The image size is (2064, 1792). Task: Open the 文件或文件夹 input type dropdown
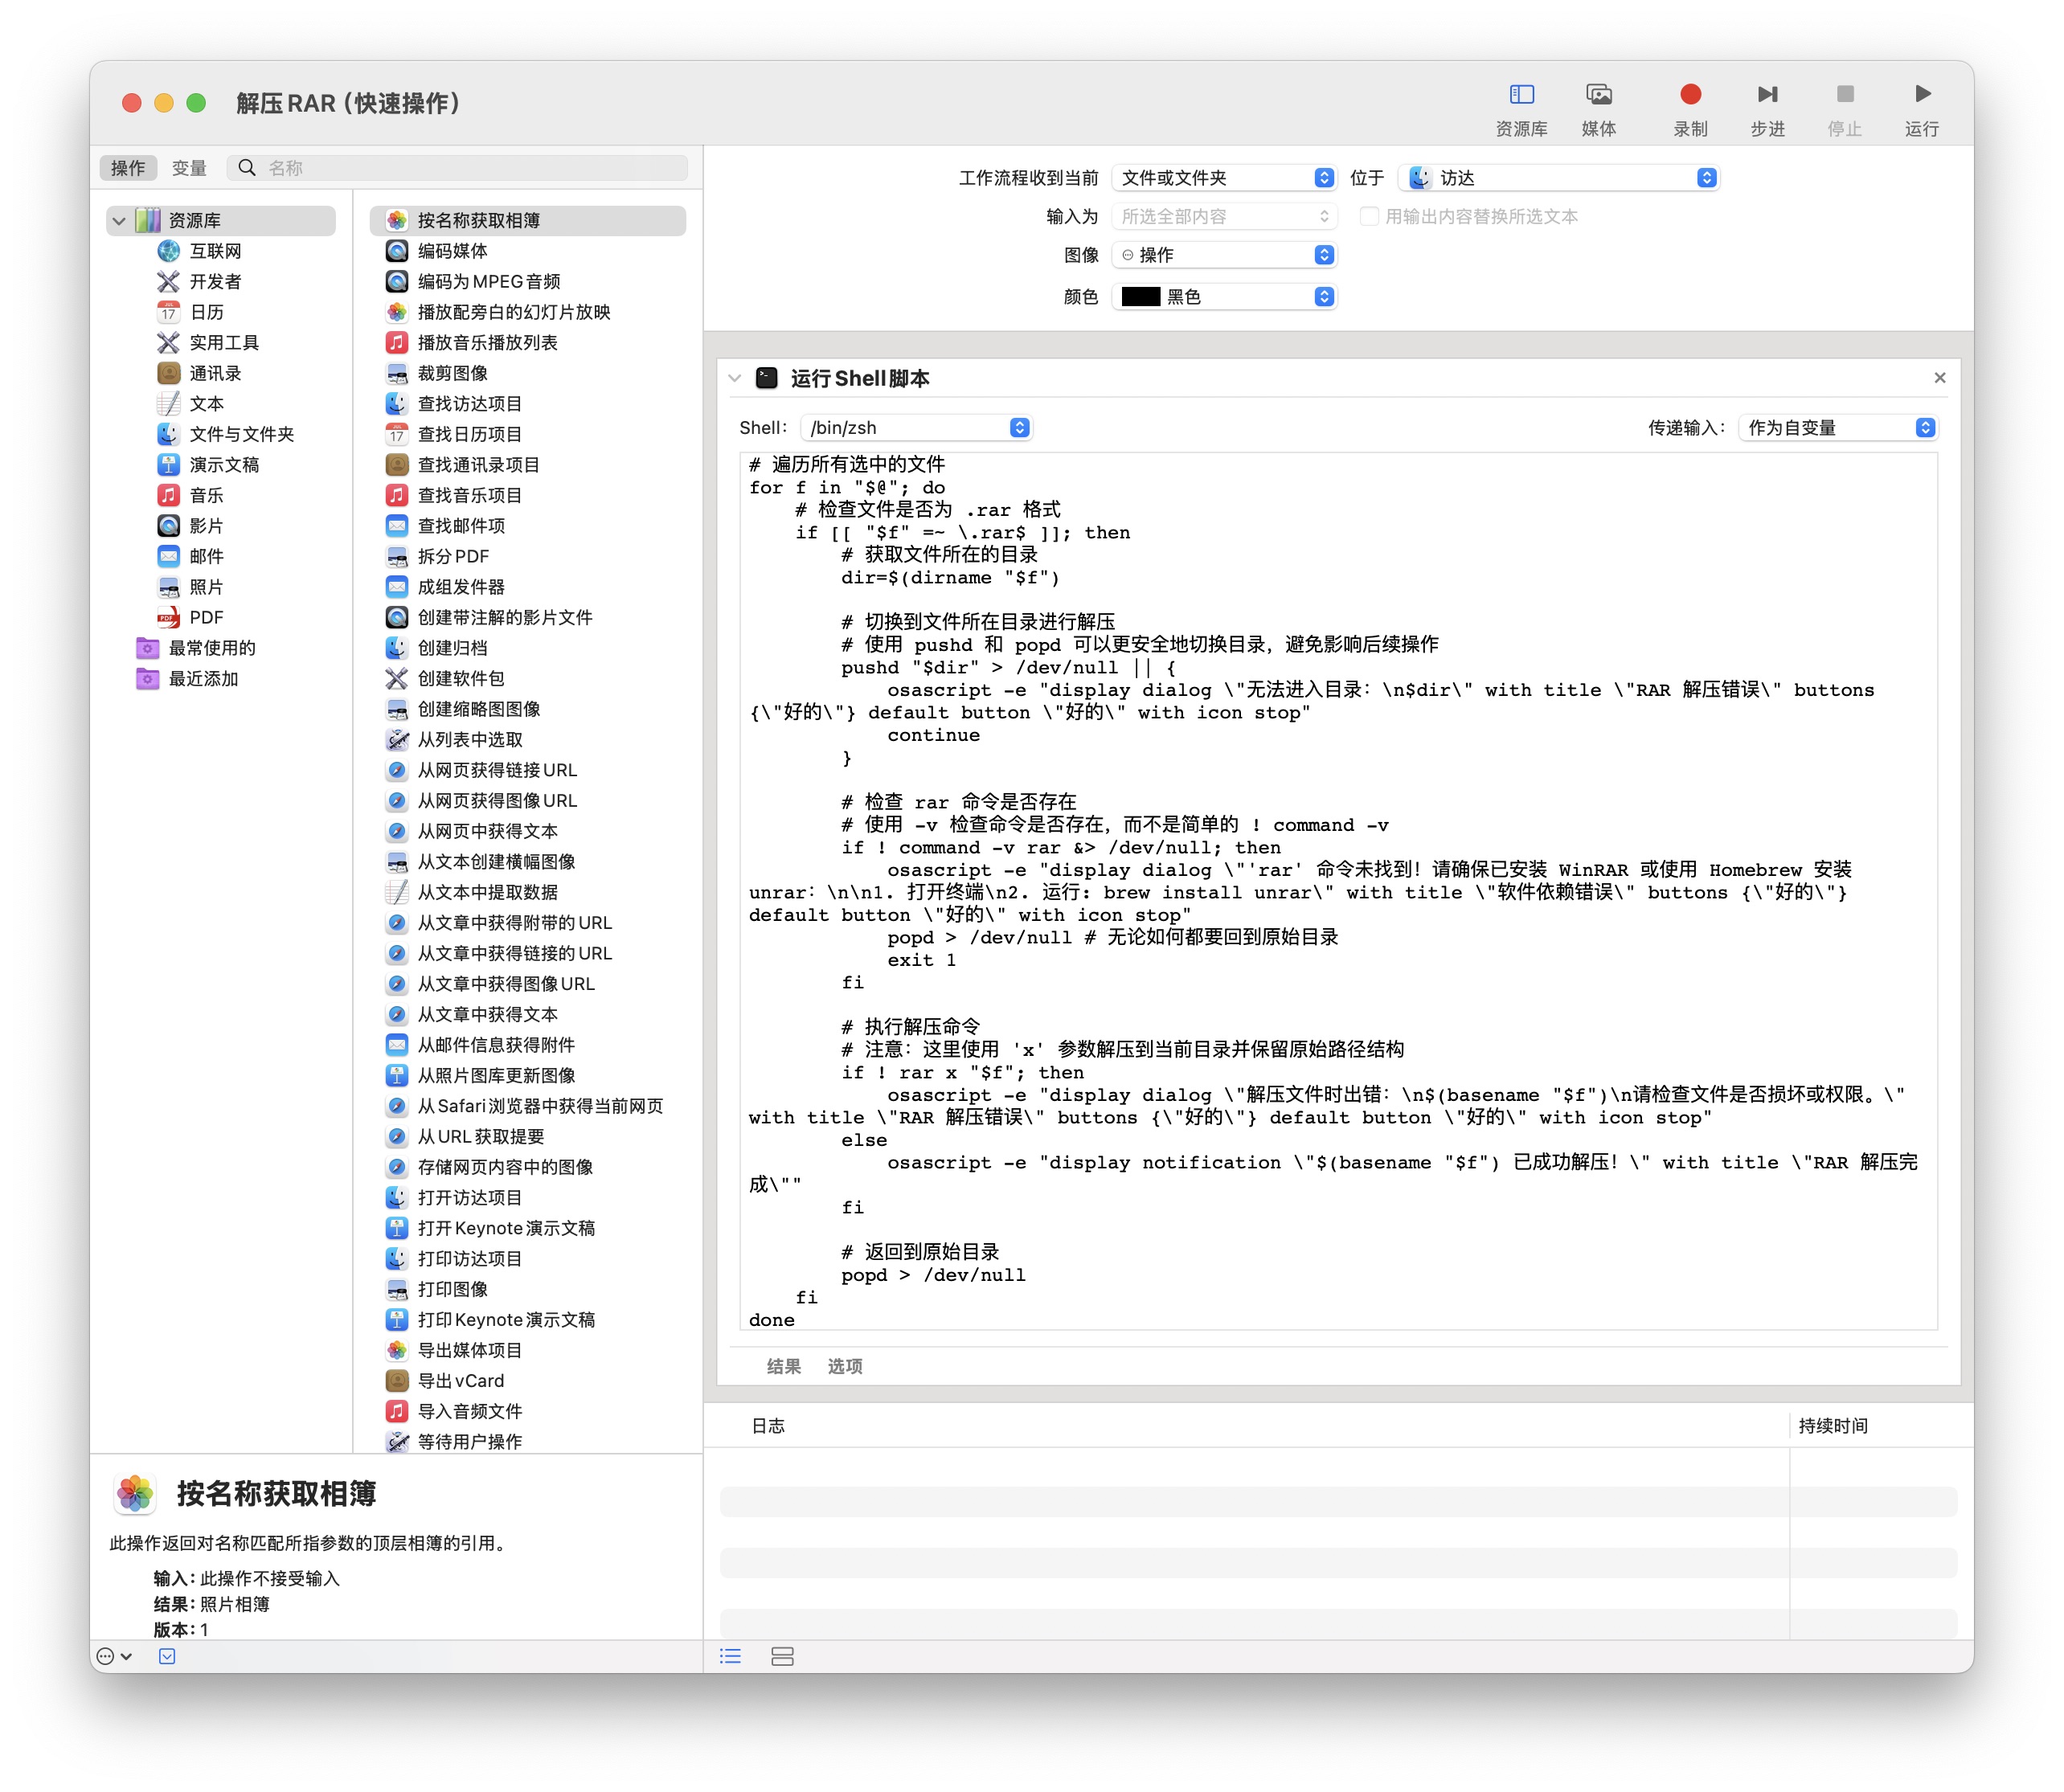(x=1224, y=178)
